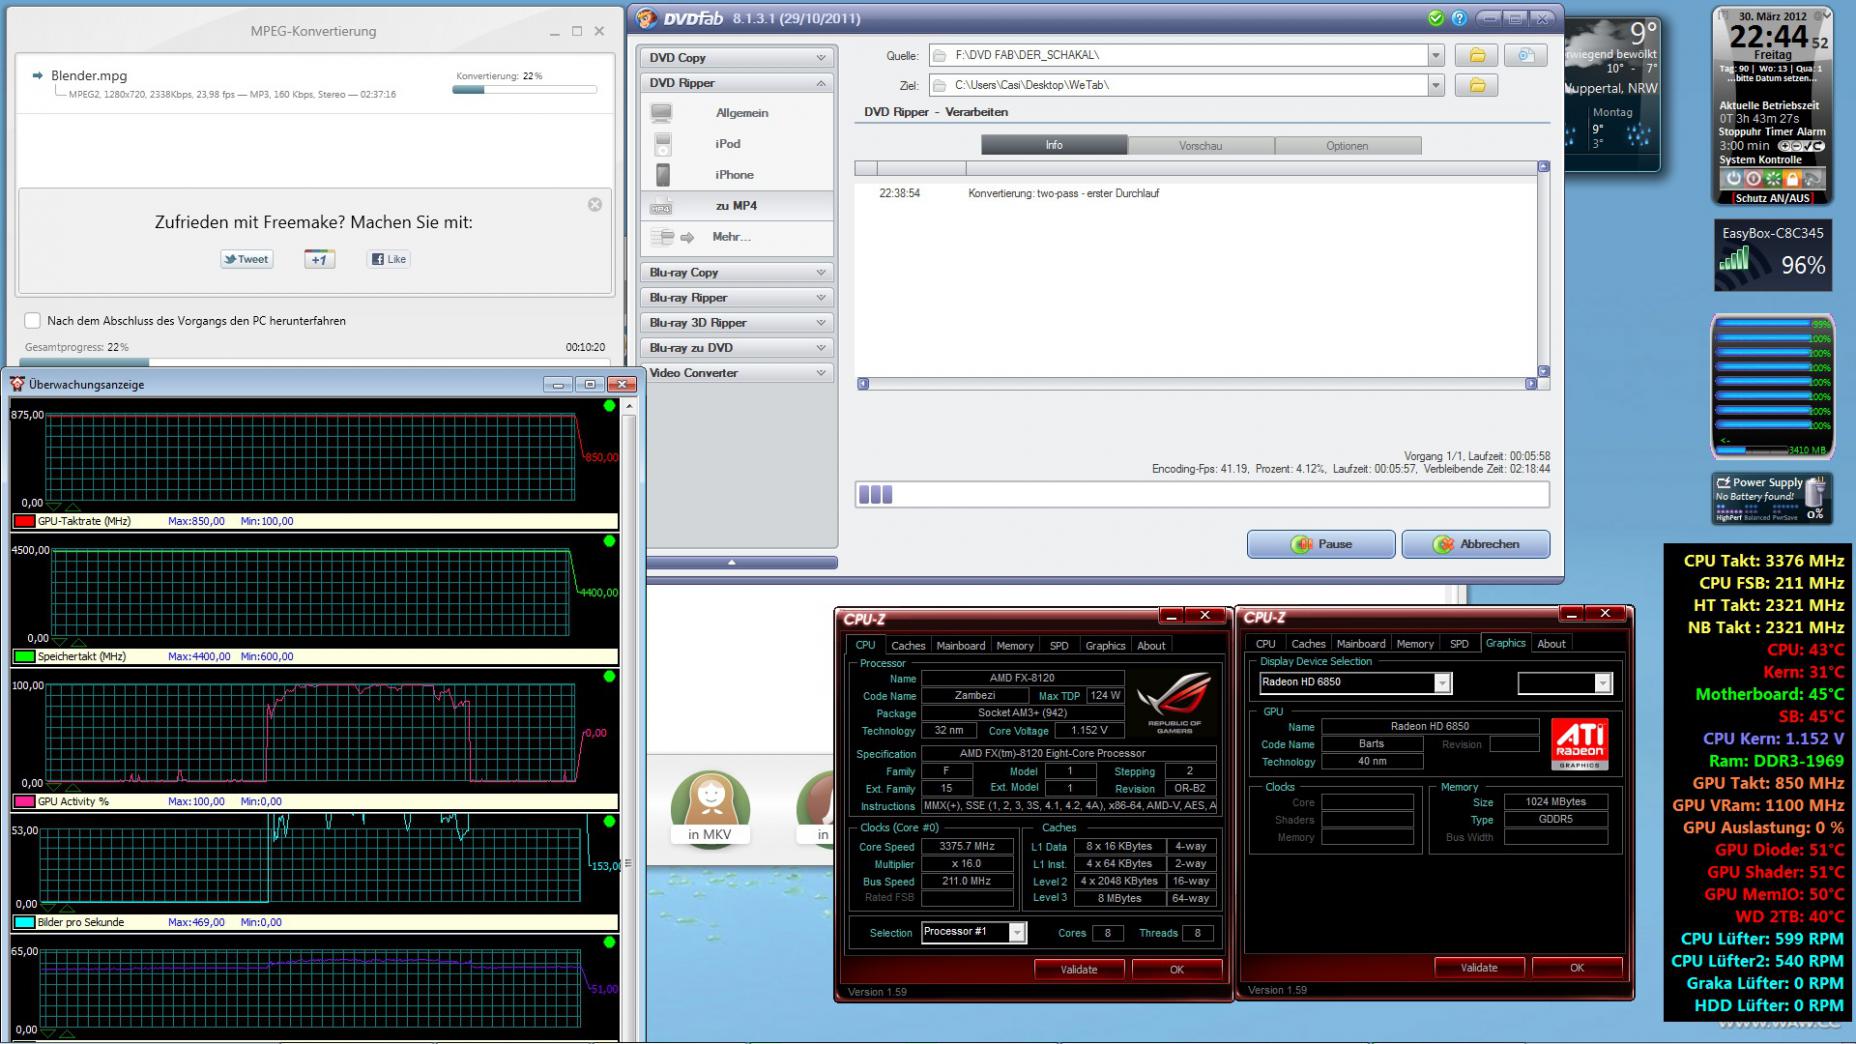The image size is (1856, 1044).
Task: Click Abbrechen to cancel the DVDFab job
Action: pyautogui.click(x=1476, y=544)
